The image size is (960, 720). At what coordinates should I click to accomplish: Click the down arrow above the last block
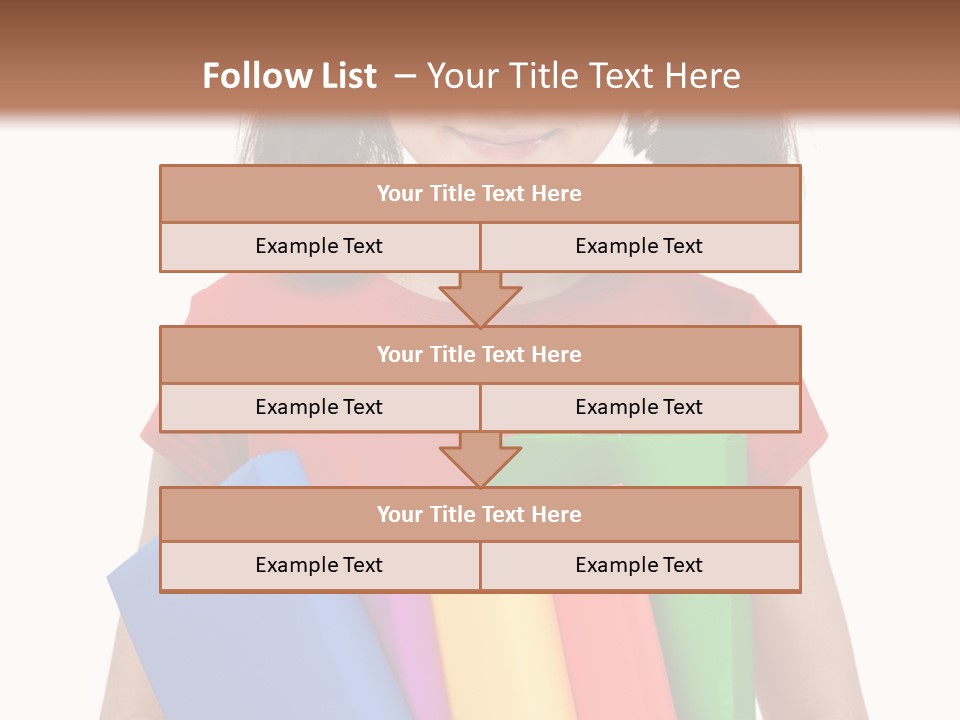pyautogui.click(x=480, y=459)
